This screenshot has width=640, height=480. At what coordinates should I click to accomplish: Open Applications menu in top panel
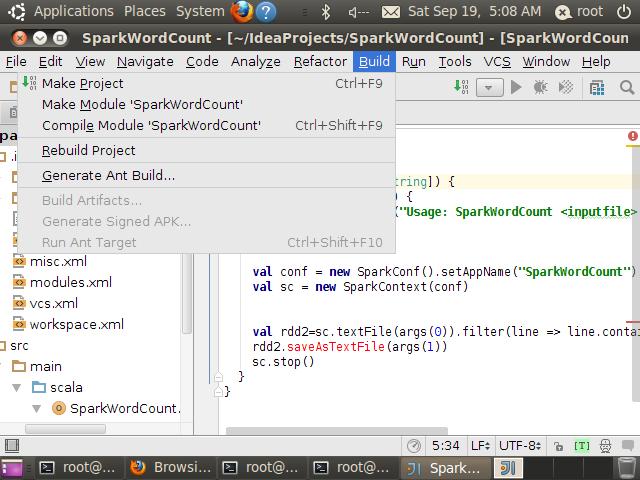pyautogui.click(x=73, y=11)
